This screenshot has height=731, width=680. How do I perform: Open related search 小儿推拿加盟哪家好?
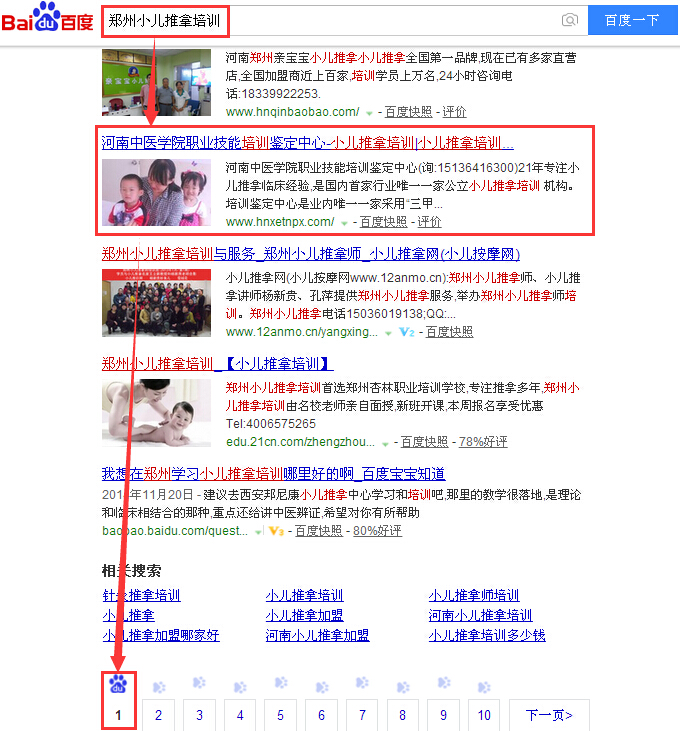tap(161, 635)
